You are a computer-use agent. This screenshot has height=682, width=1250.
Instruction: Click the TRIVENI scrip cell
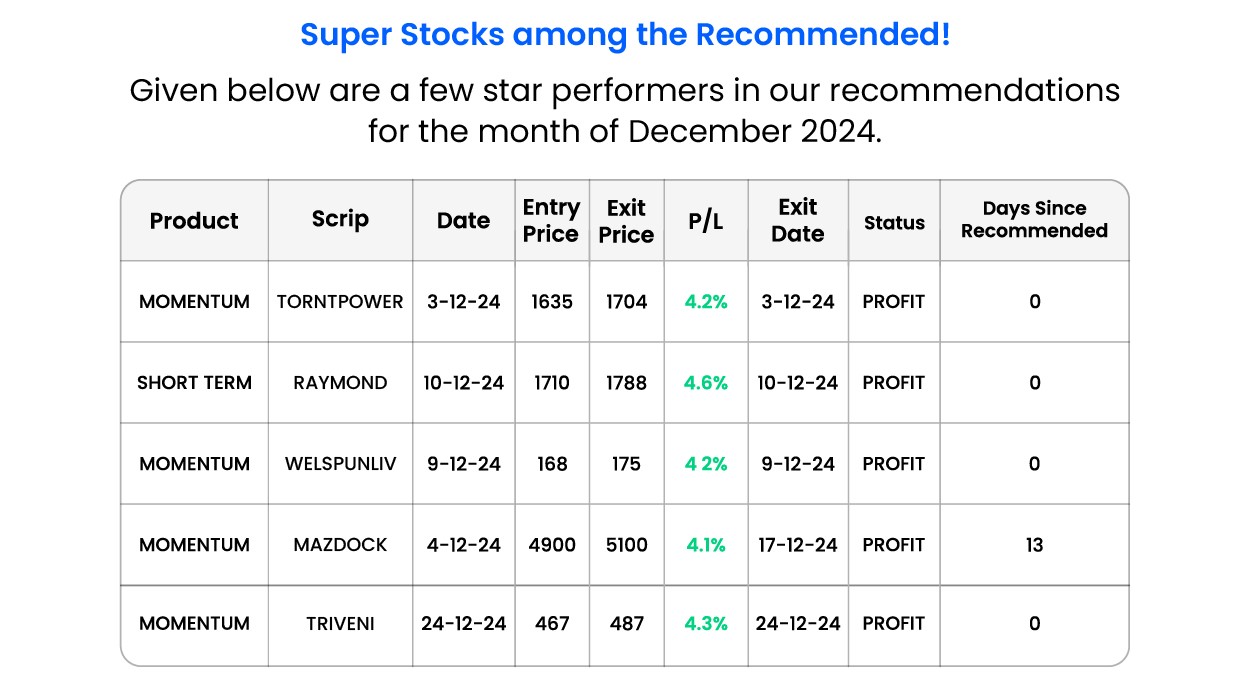[x=340, y=624]
